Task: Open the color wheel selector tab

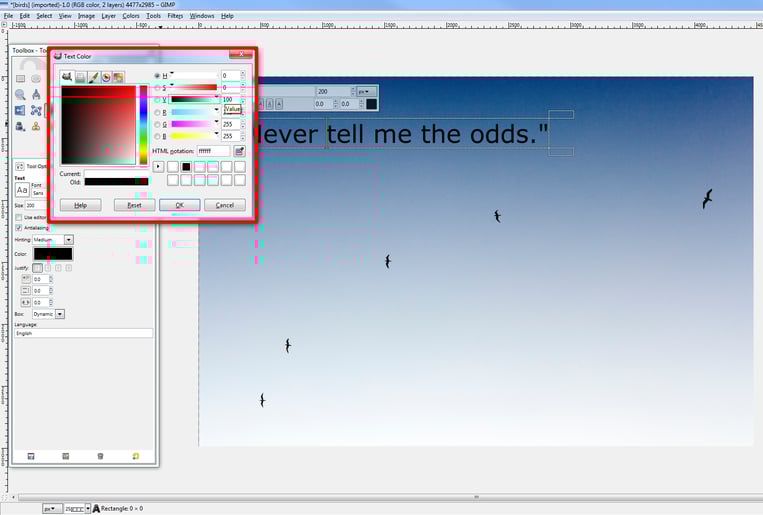Action: [106, 77]
